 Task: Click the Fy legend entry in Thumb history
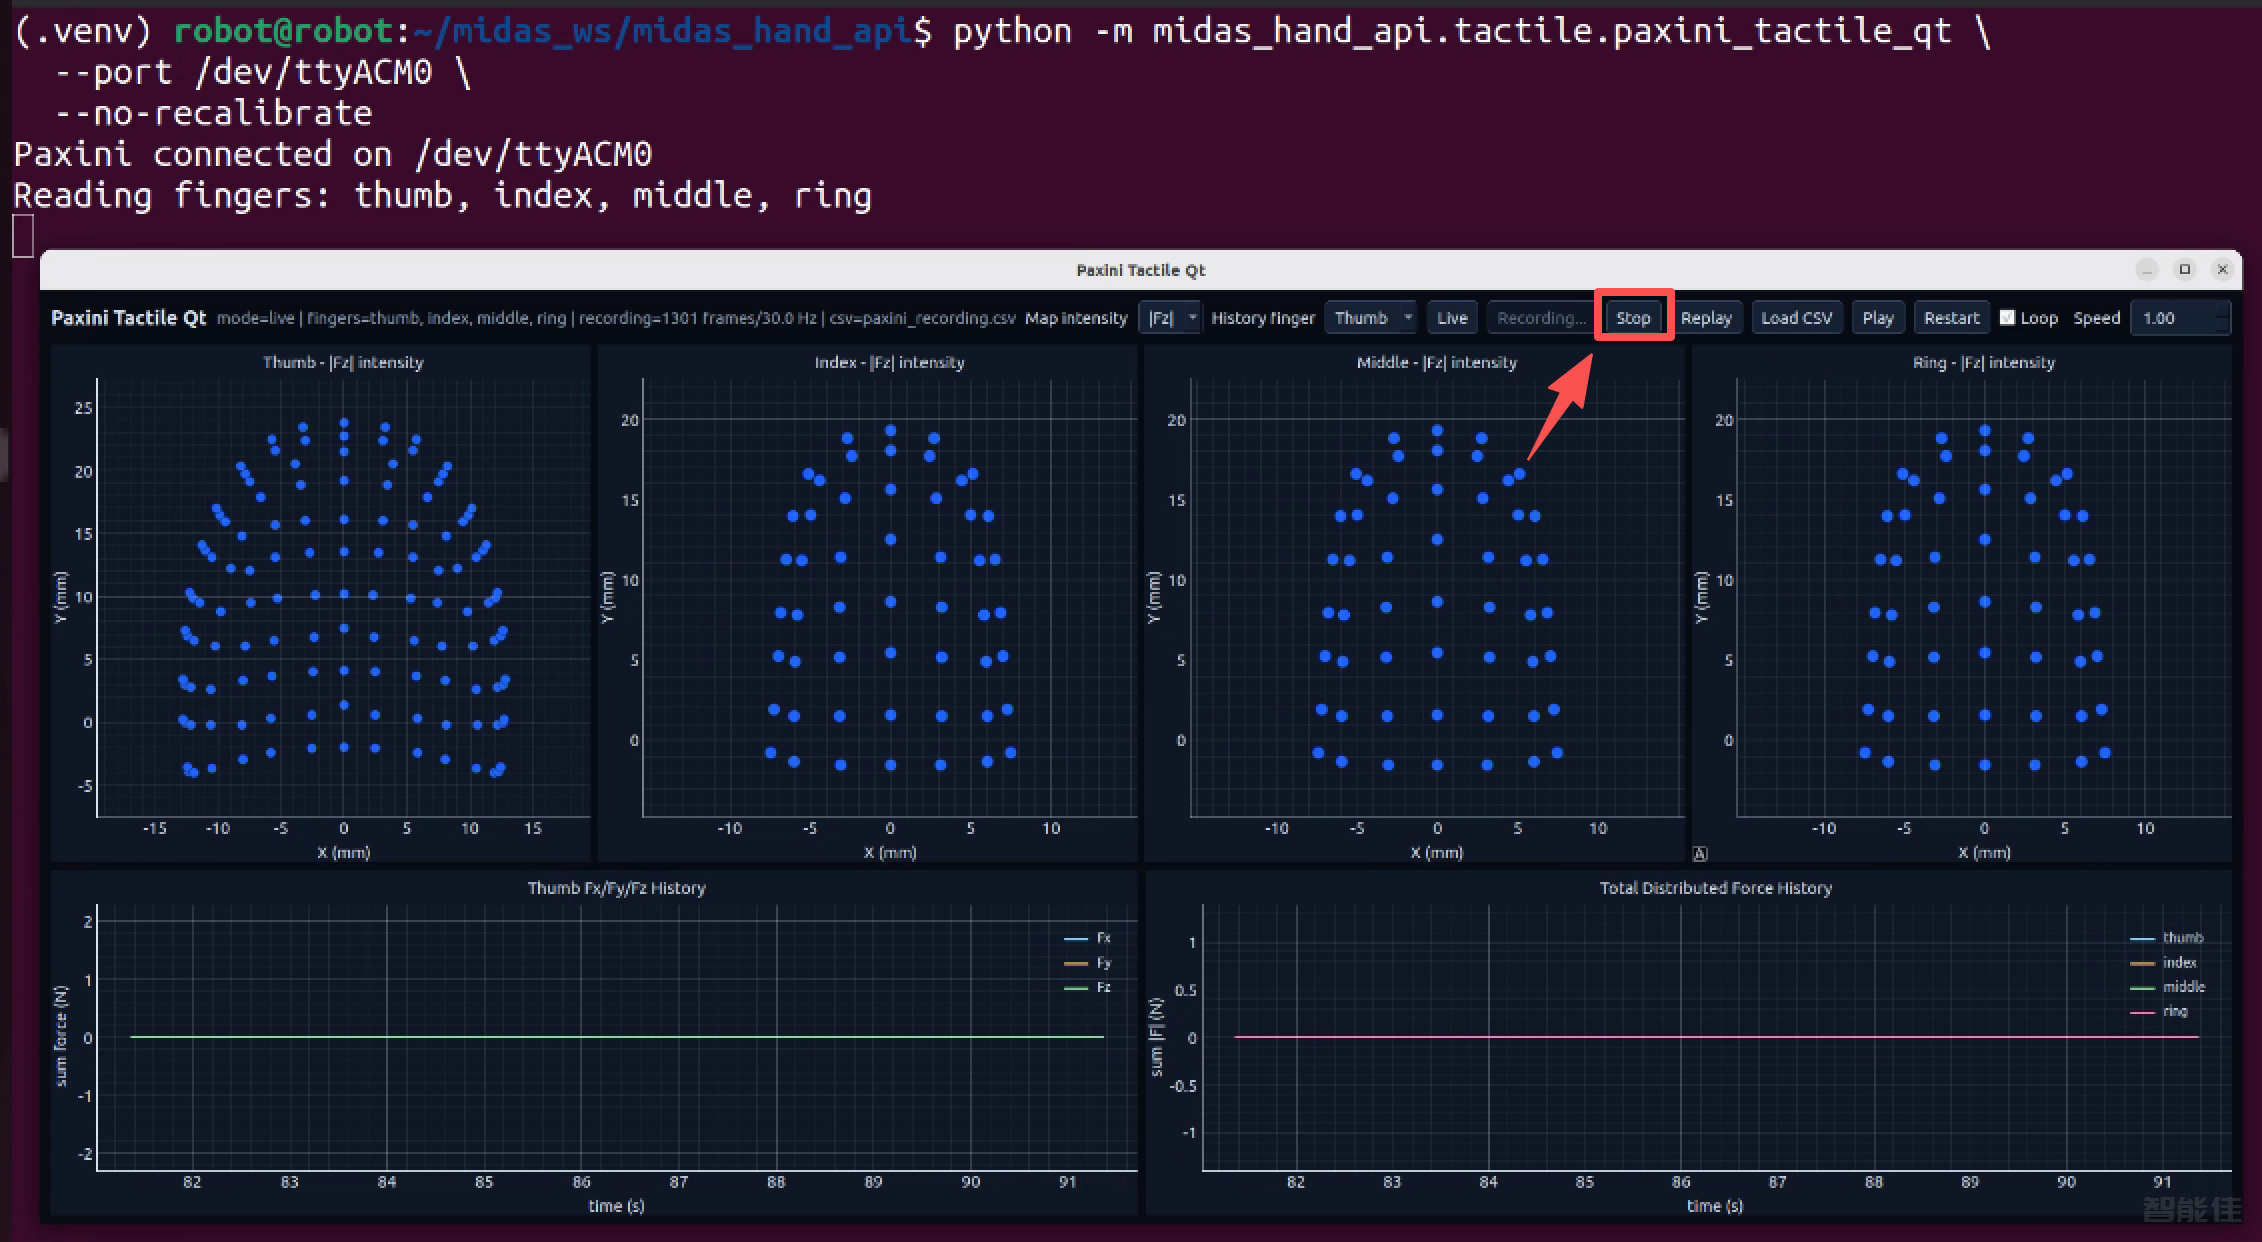[x=1088, y=963]
